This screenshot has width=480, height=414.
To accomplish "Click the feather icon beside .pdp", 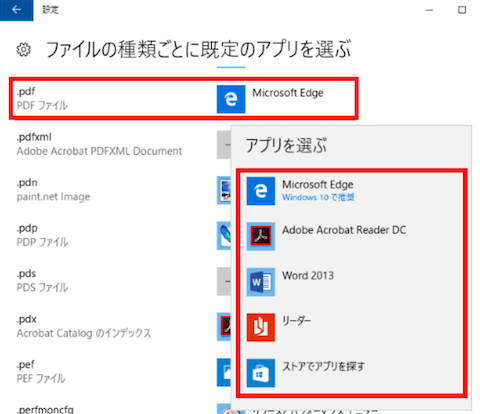I will 224,236.
